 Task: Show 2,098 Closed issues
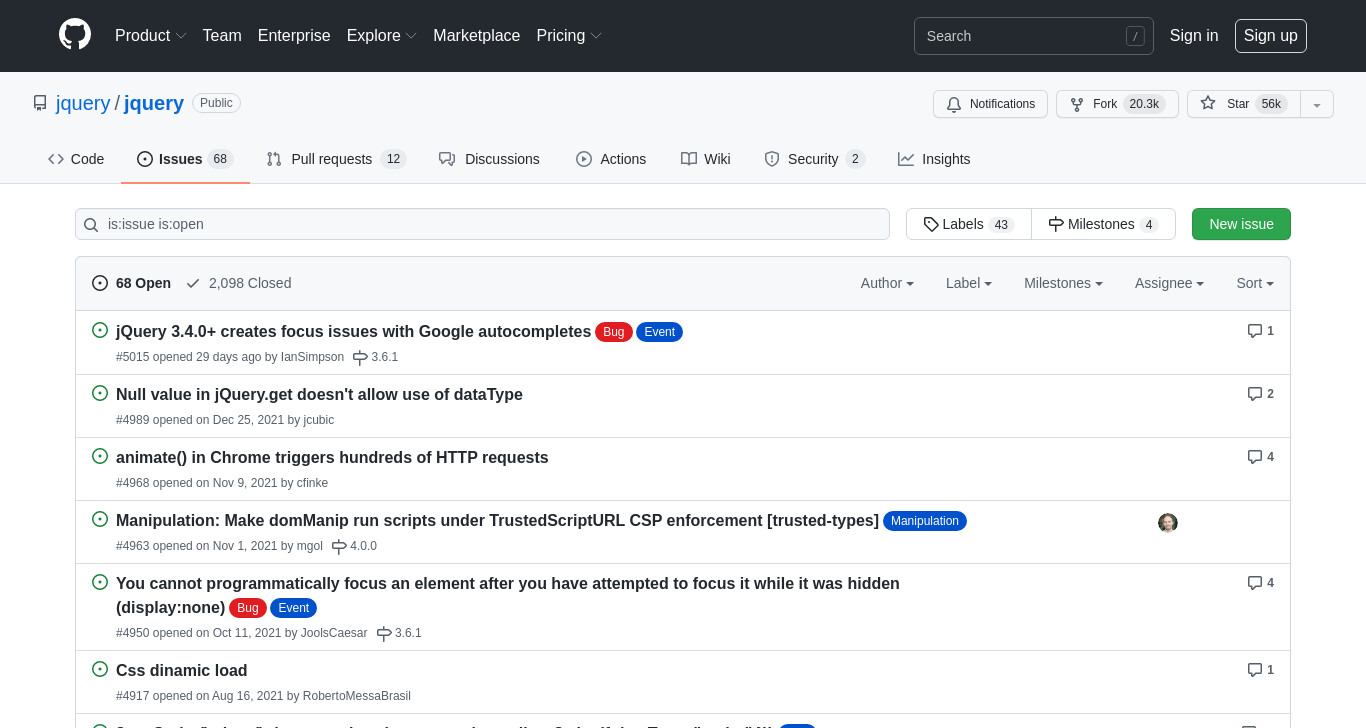238,283
